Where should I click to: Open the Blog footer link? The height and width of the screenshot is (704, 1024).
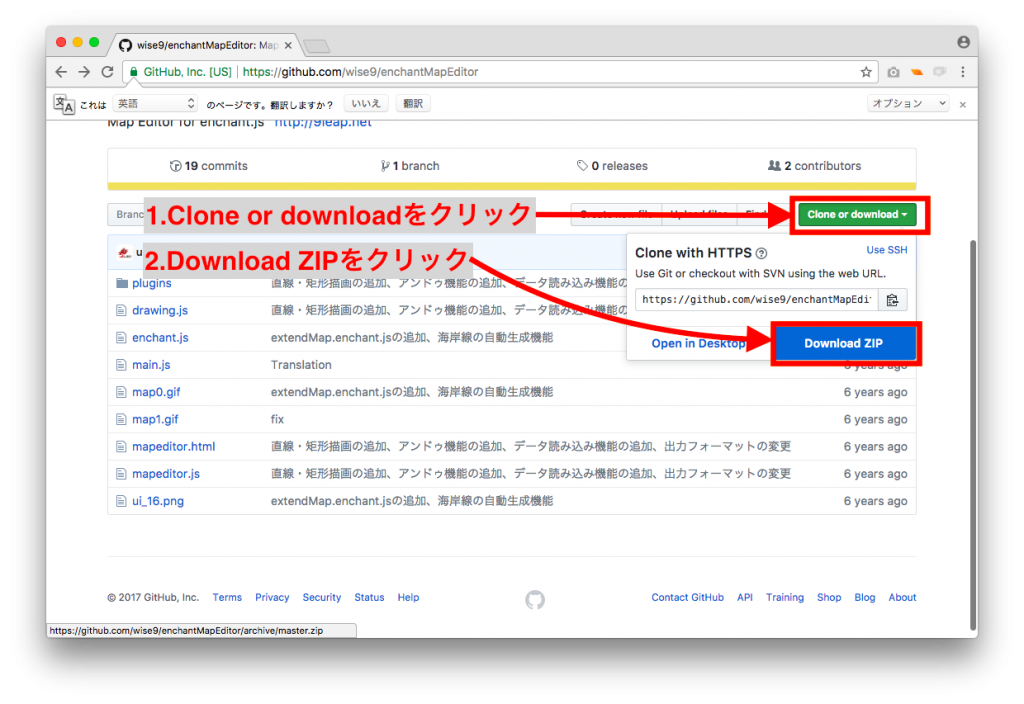pos(865,598)
